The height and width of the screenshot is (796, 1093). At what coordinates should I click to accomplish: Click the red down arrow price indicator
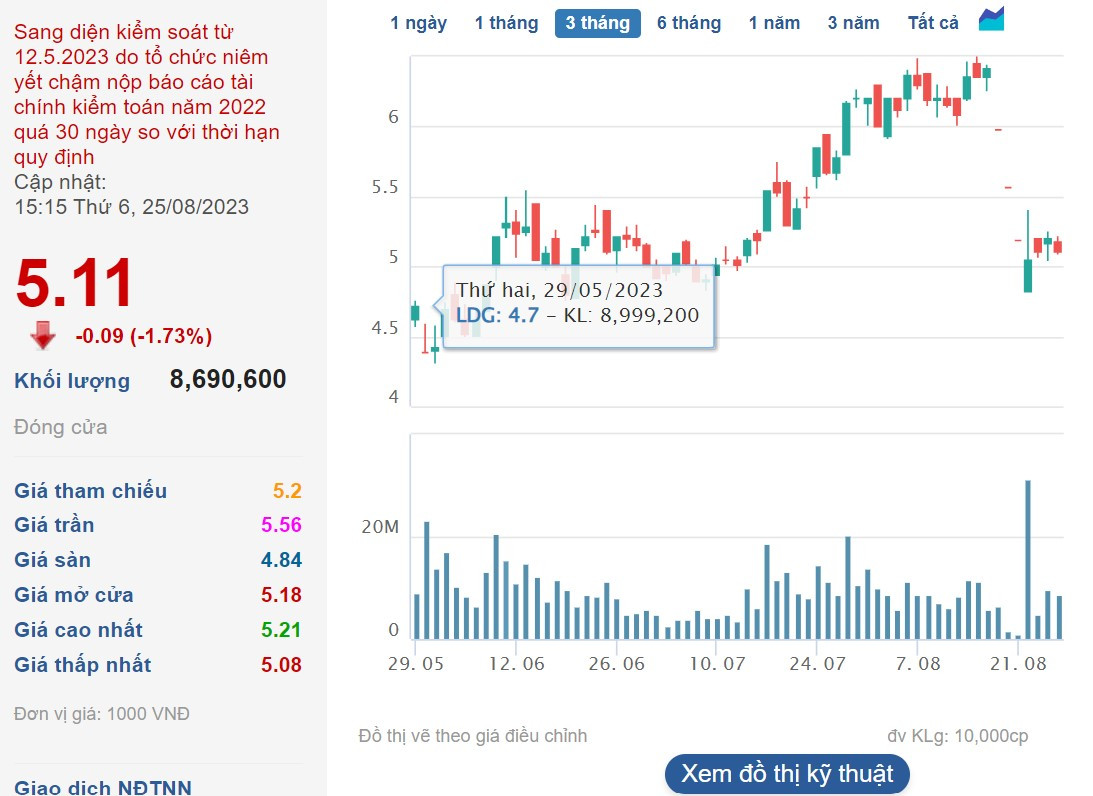tap(43, 336)
